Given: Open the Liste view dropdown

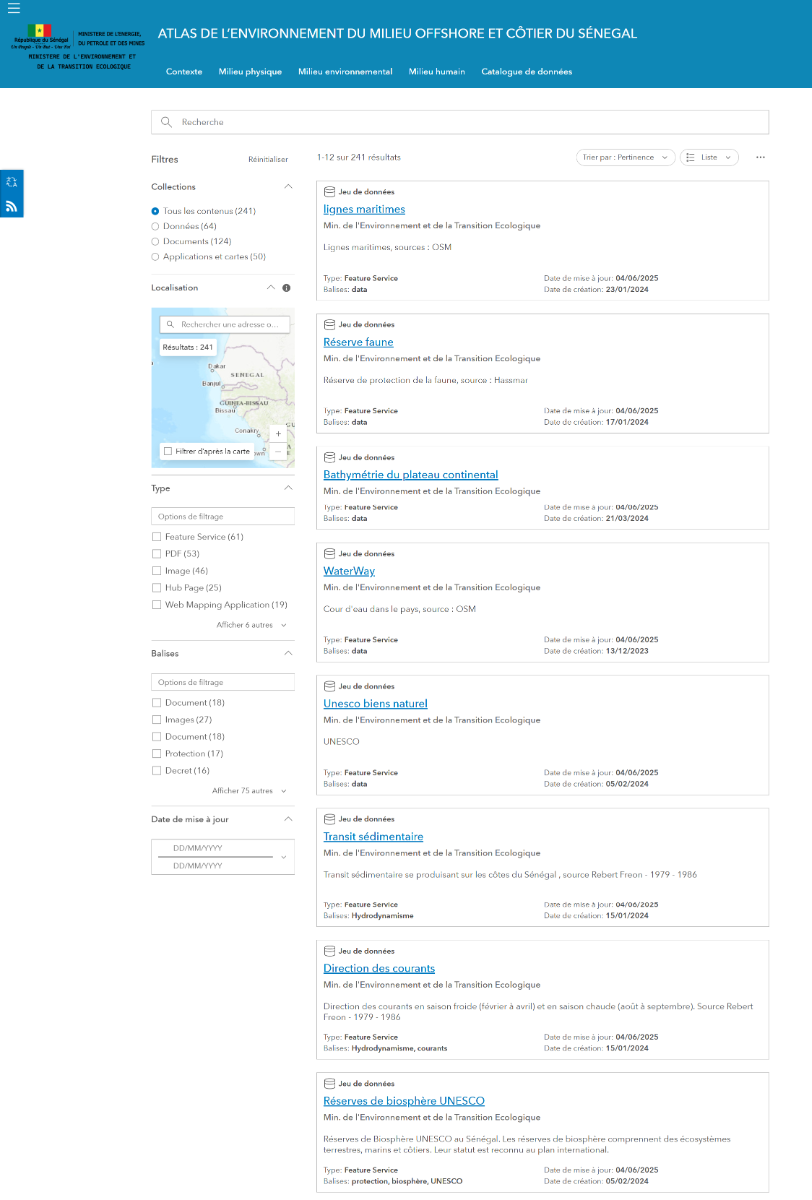Looking at the screenshot, I should (x=709, y=157).
